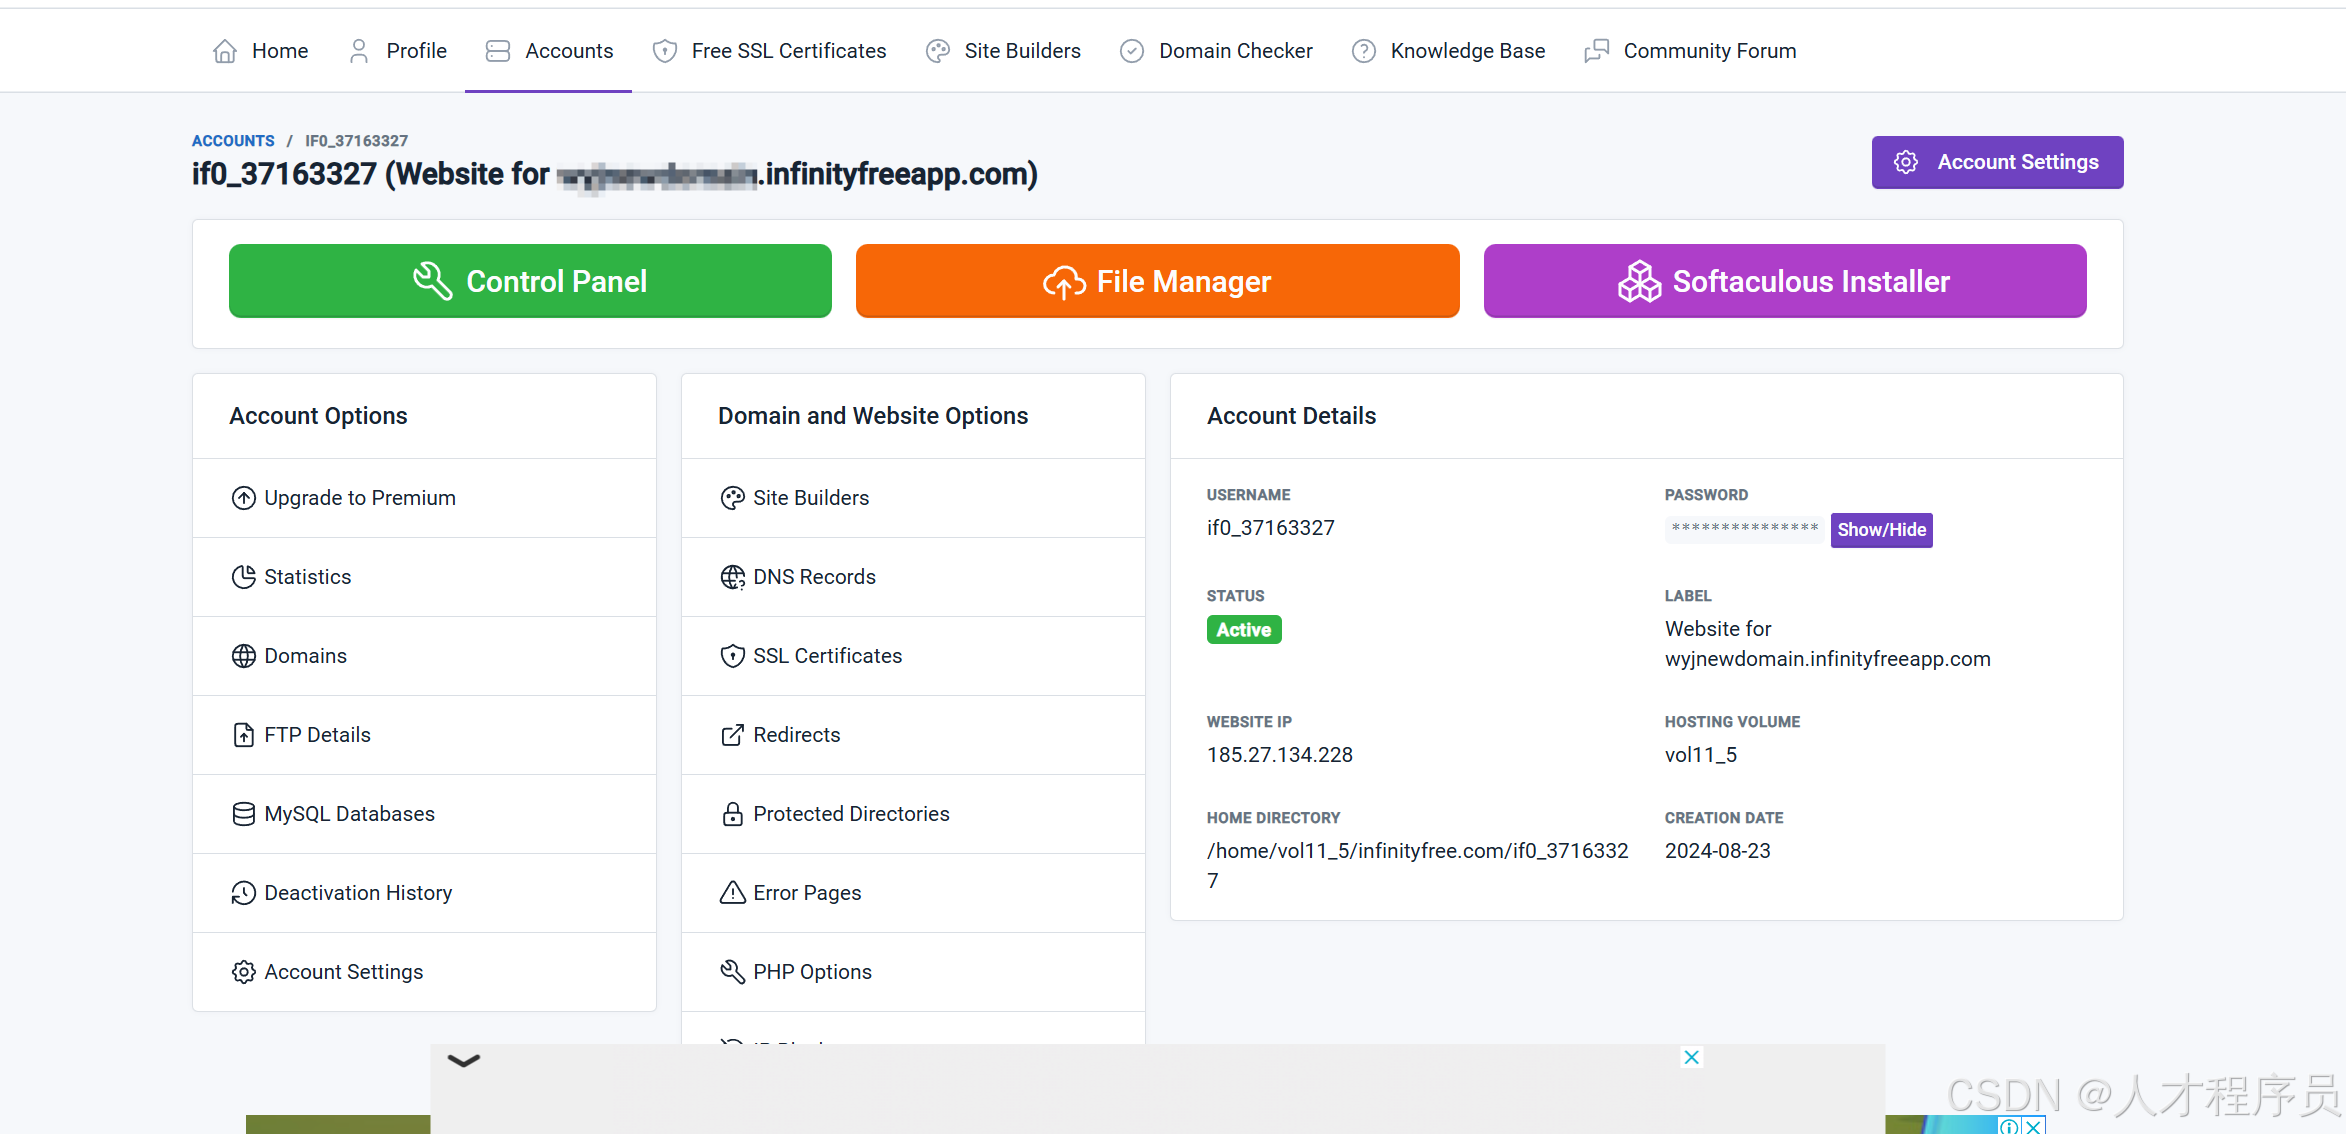The width and height of the screenshot is (2346, 1134).
Task: Click the ACCOUNTS breadcrumb link
Action: (x=233, y=141)
